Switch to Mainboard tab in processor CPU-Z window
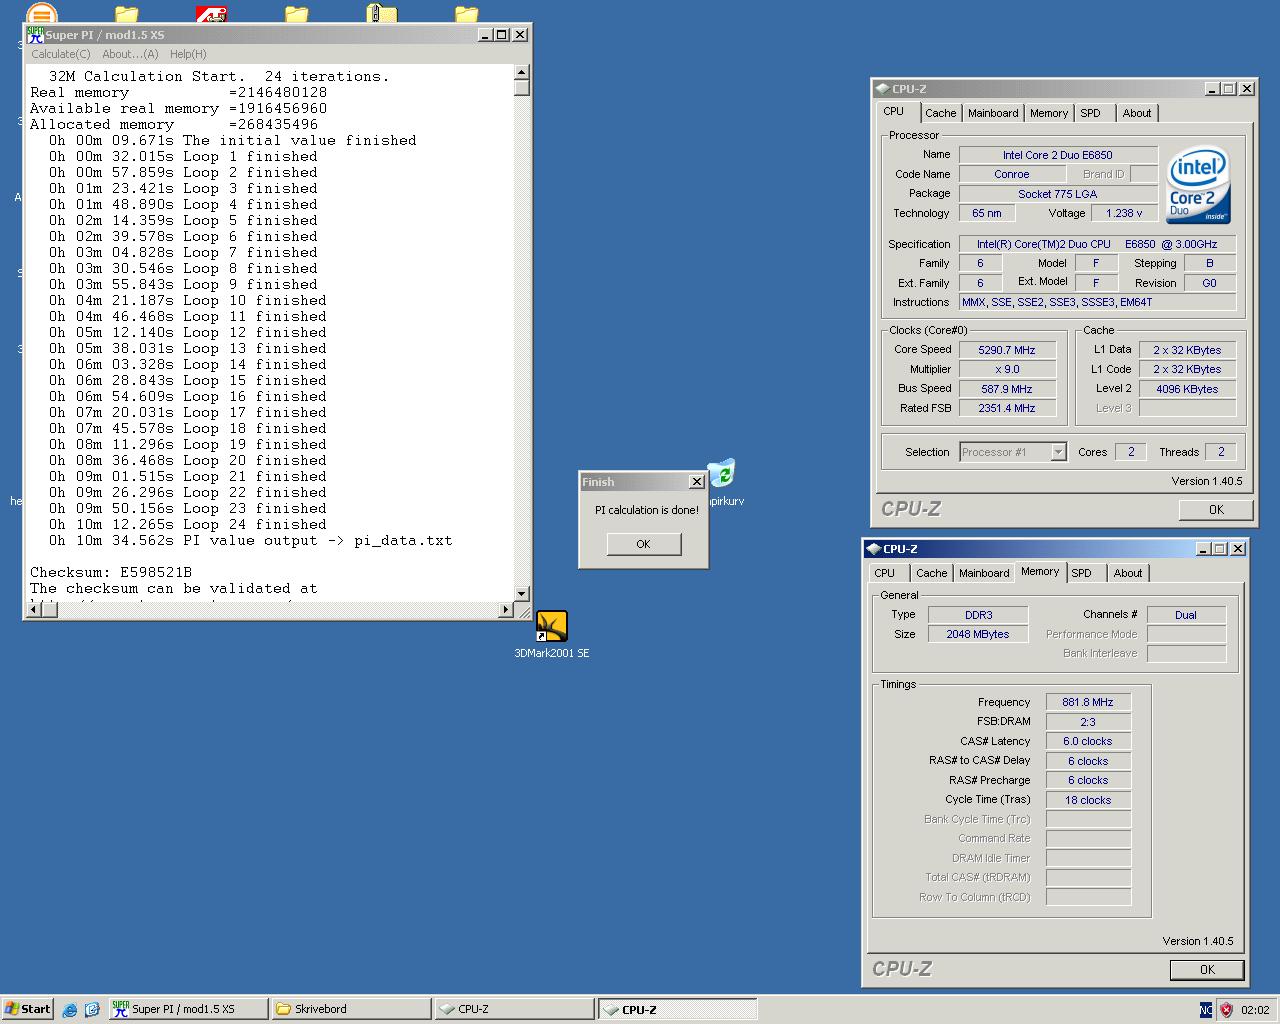 pos(993,113)
